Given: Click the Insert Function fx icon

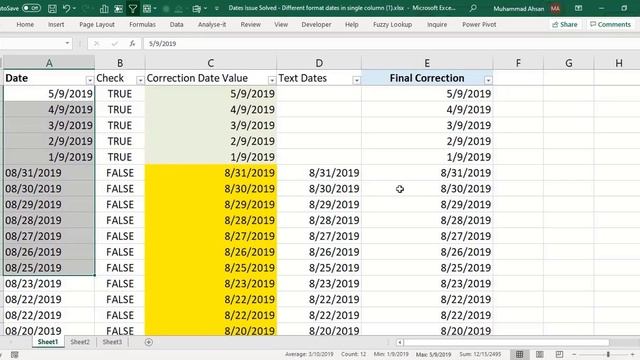Looking at the screenshot, I should (132, 43).
